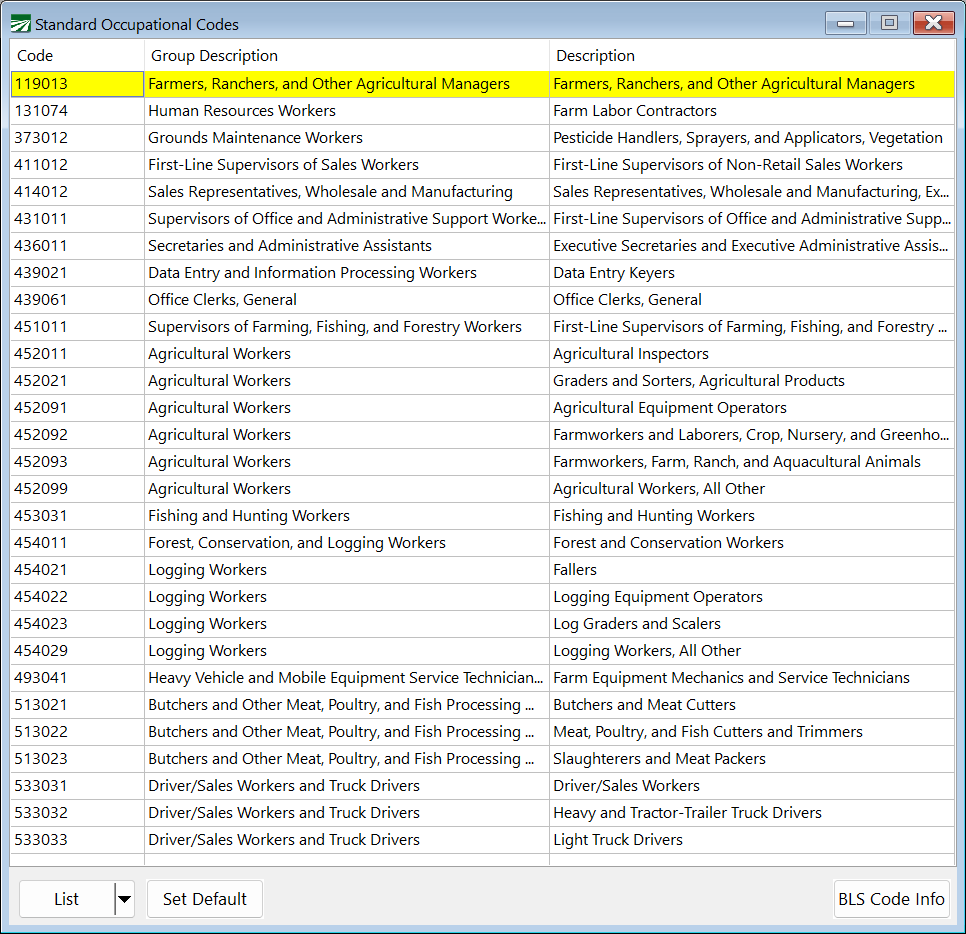Select code 373012 Grounds Maintenance Workers
Viewport: 966px width, 934px height.
[x=42, y=138]
